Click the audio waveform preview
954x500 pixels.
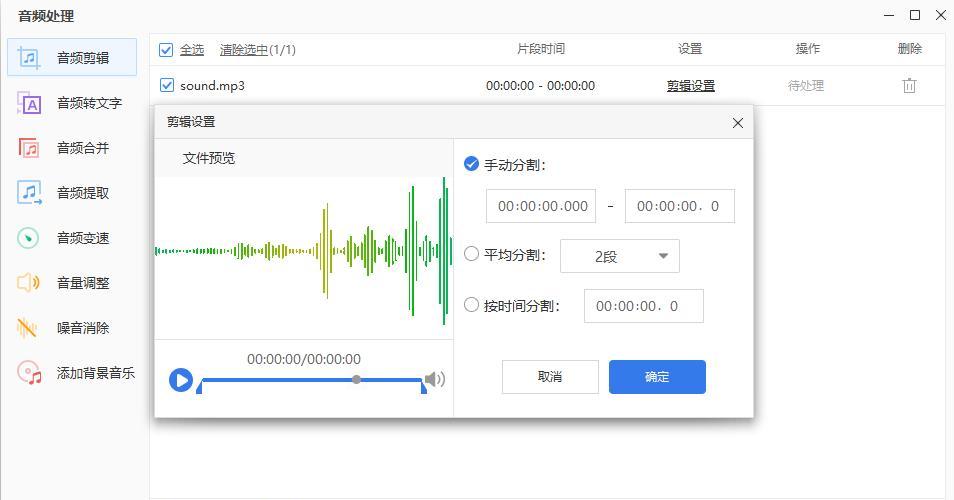(304, 251)
